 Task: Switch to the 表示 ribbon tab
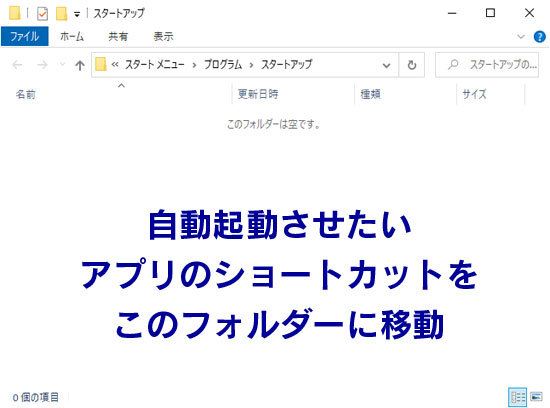(x=163, y=36)
